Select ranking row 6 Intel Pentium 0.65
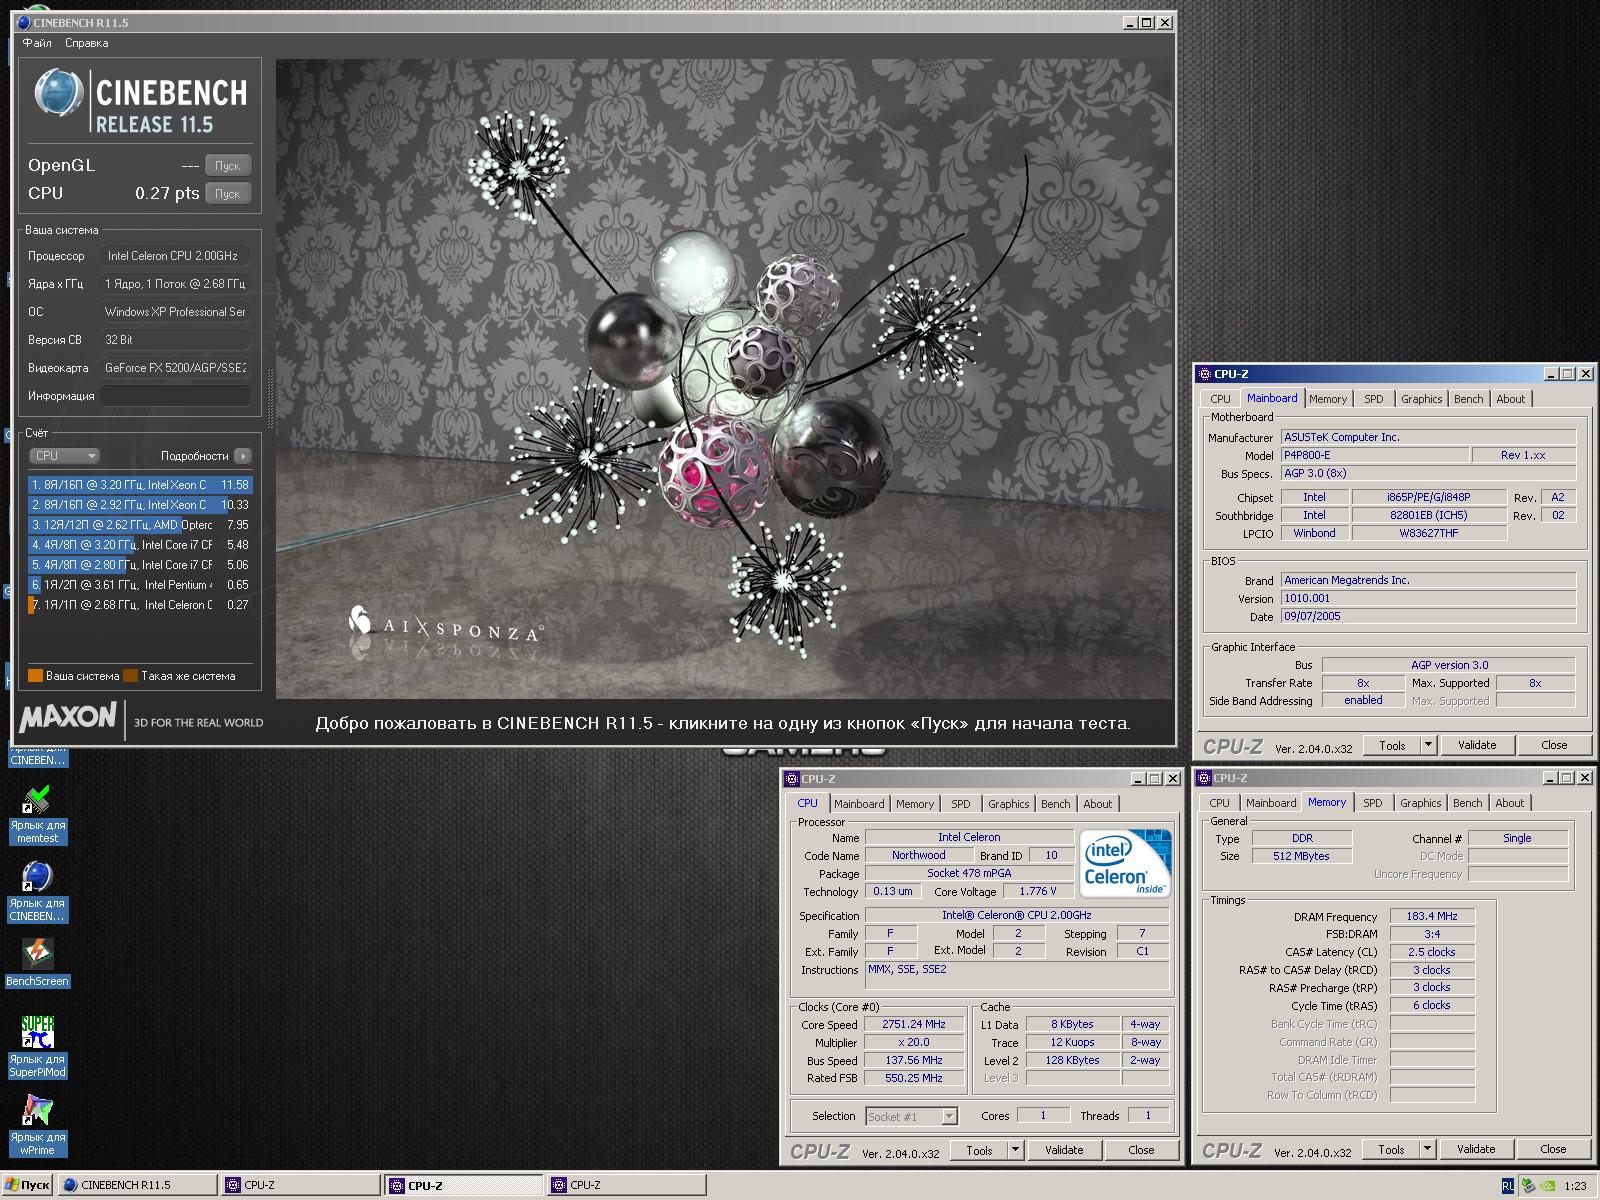Image resolution: width=1600 pixels, height=1200 pixels. pyautogui.click(x=140, y=585)
